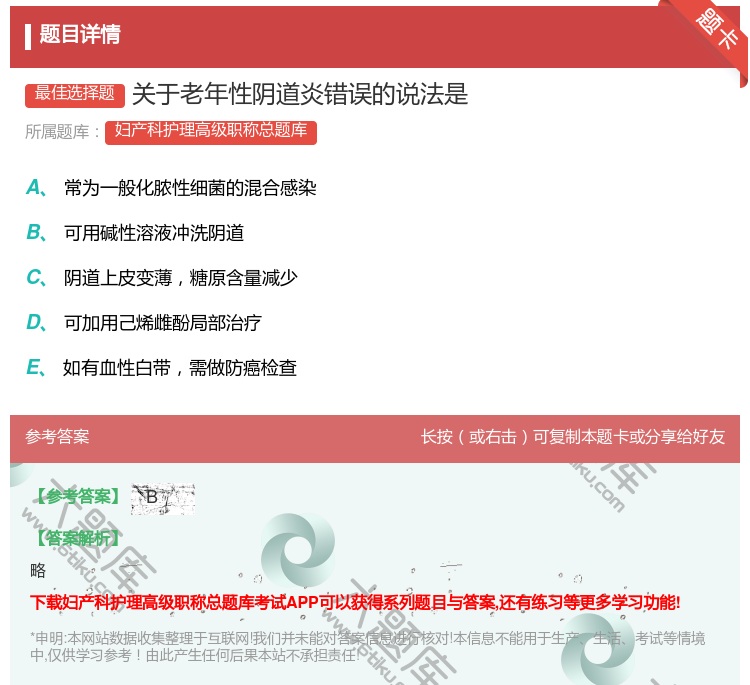The height and width of the screenshot is (685, 750).
Task: Click the 题卡 corner ribbon
Action: (x=716, y=30)
